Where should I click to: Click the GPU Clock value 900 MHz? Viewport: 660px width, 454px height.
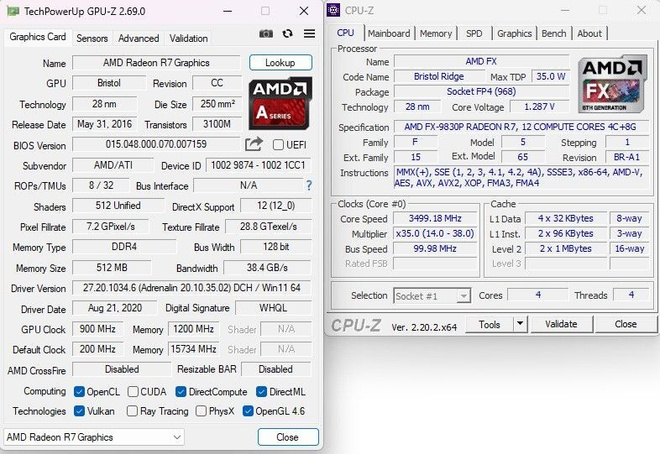pyautogui.click(x=98, y=329)
